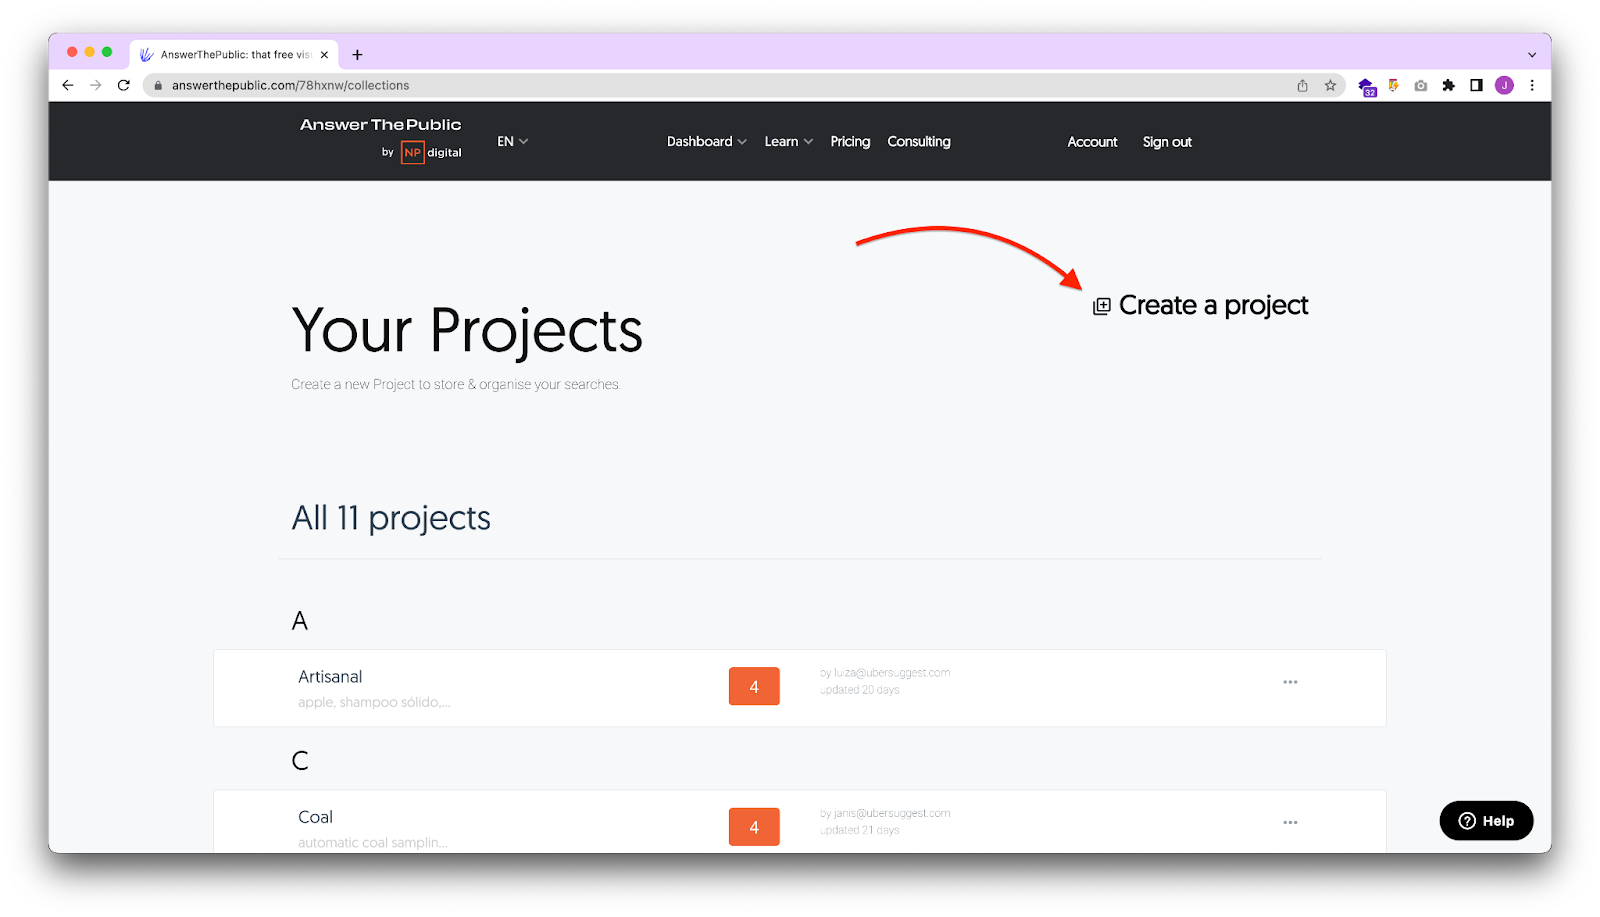The image size is (1600, 917).
Task: Select the AnswerThePublic browser tab
Action: click(233, 55)
